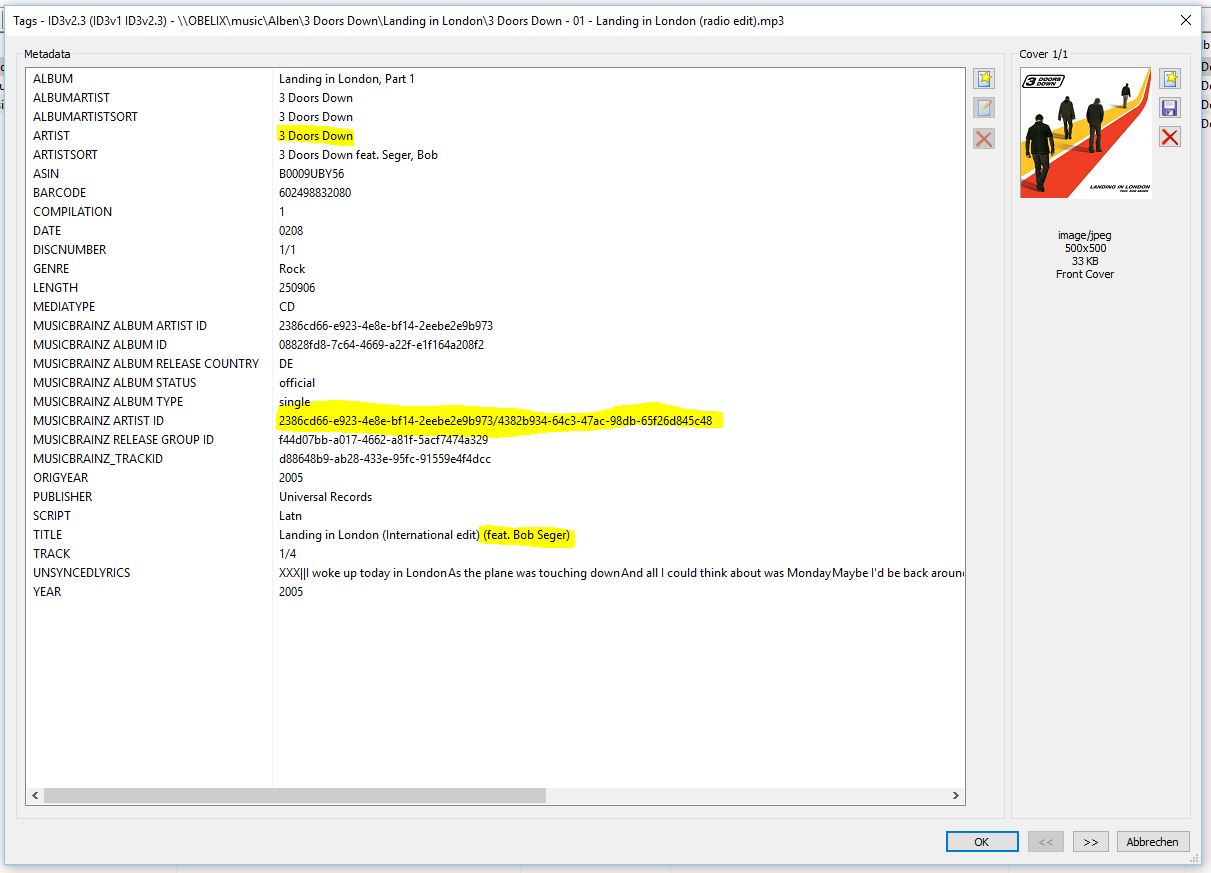Image resolution: width=1211 pixels, height=873 pixels.
Task: Edit the selected metadata field
Action: (984, 108)
